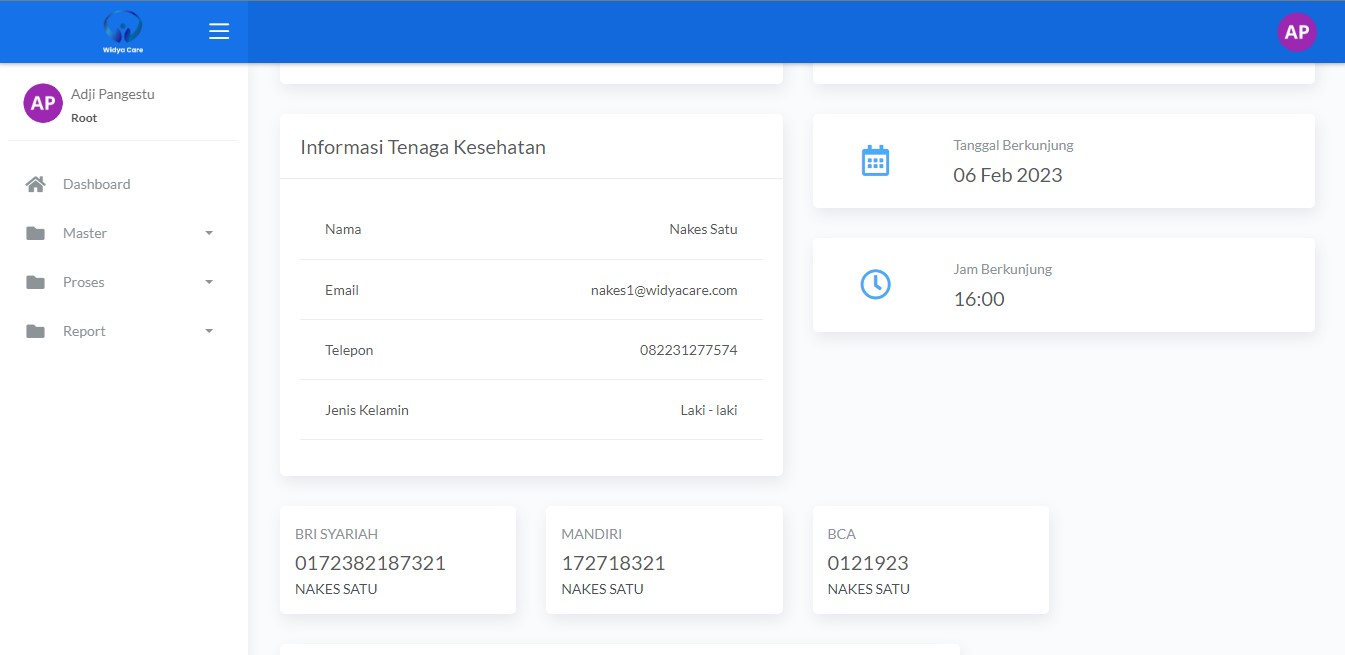Click the Proses folder icon
The height and width of the screenshot is (655, 1345).
(36, 282)
